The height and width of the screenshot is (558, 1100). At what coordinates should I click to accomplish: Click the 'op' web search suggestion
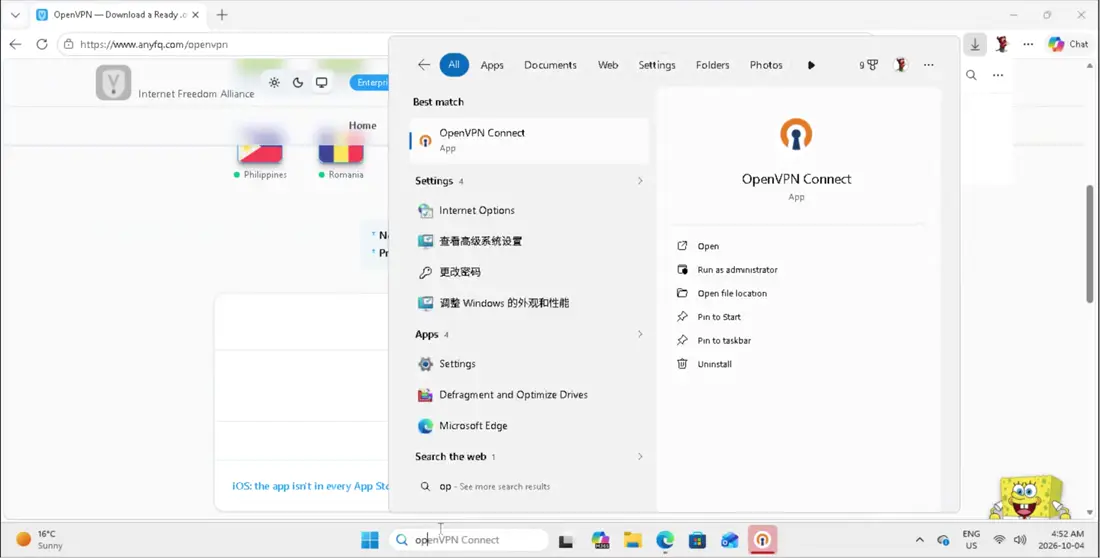coord(529,486)
